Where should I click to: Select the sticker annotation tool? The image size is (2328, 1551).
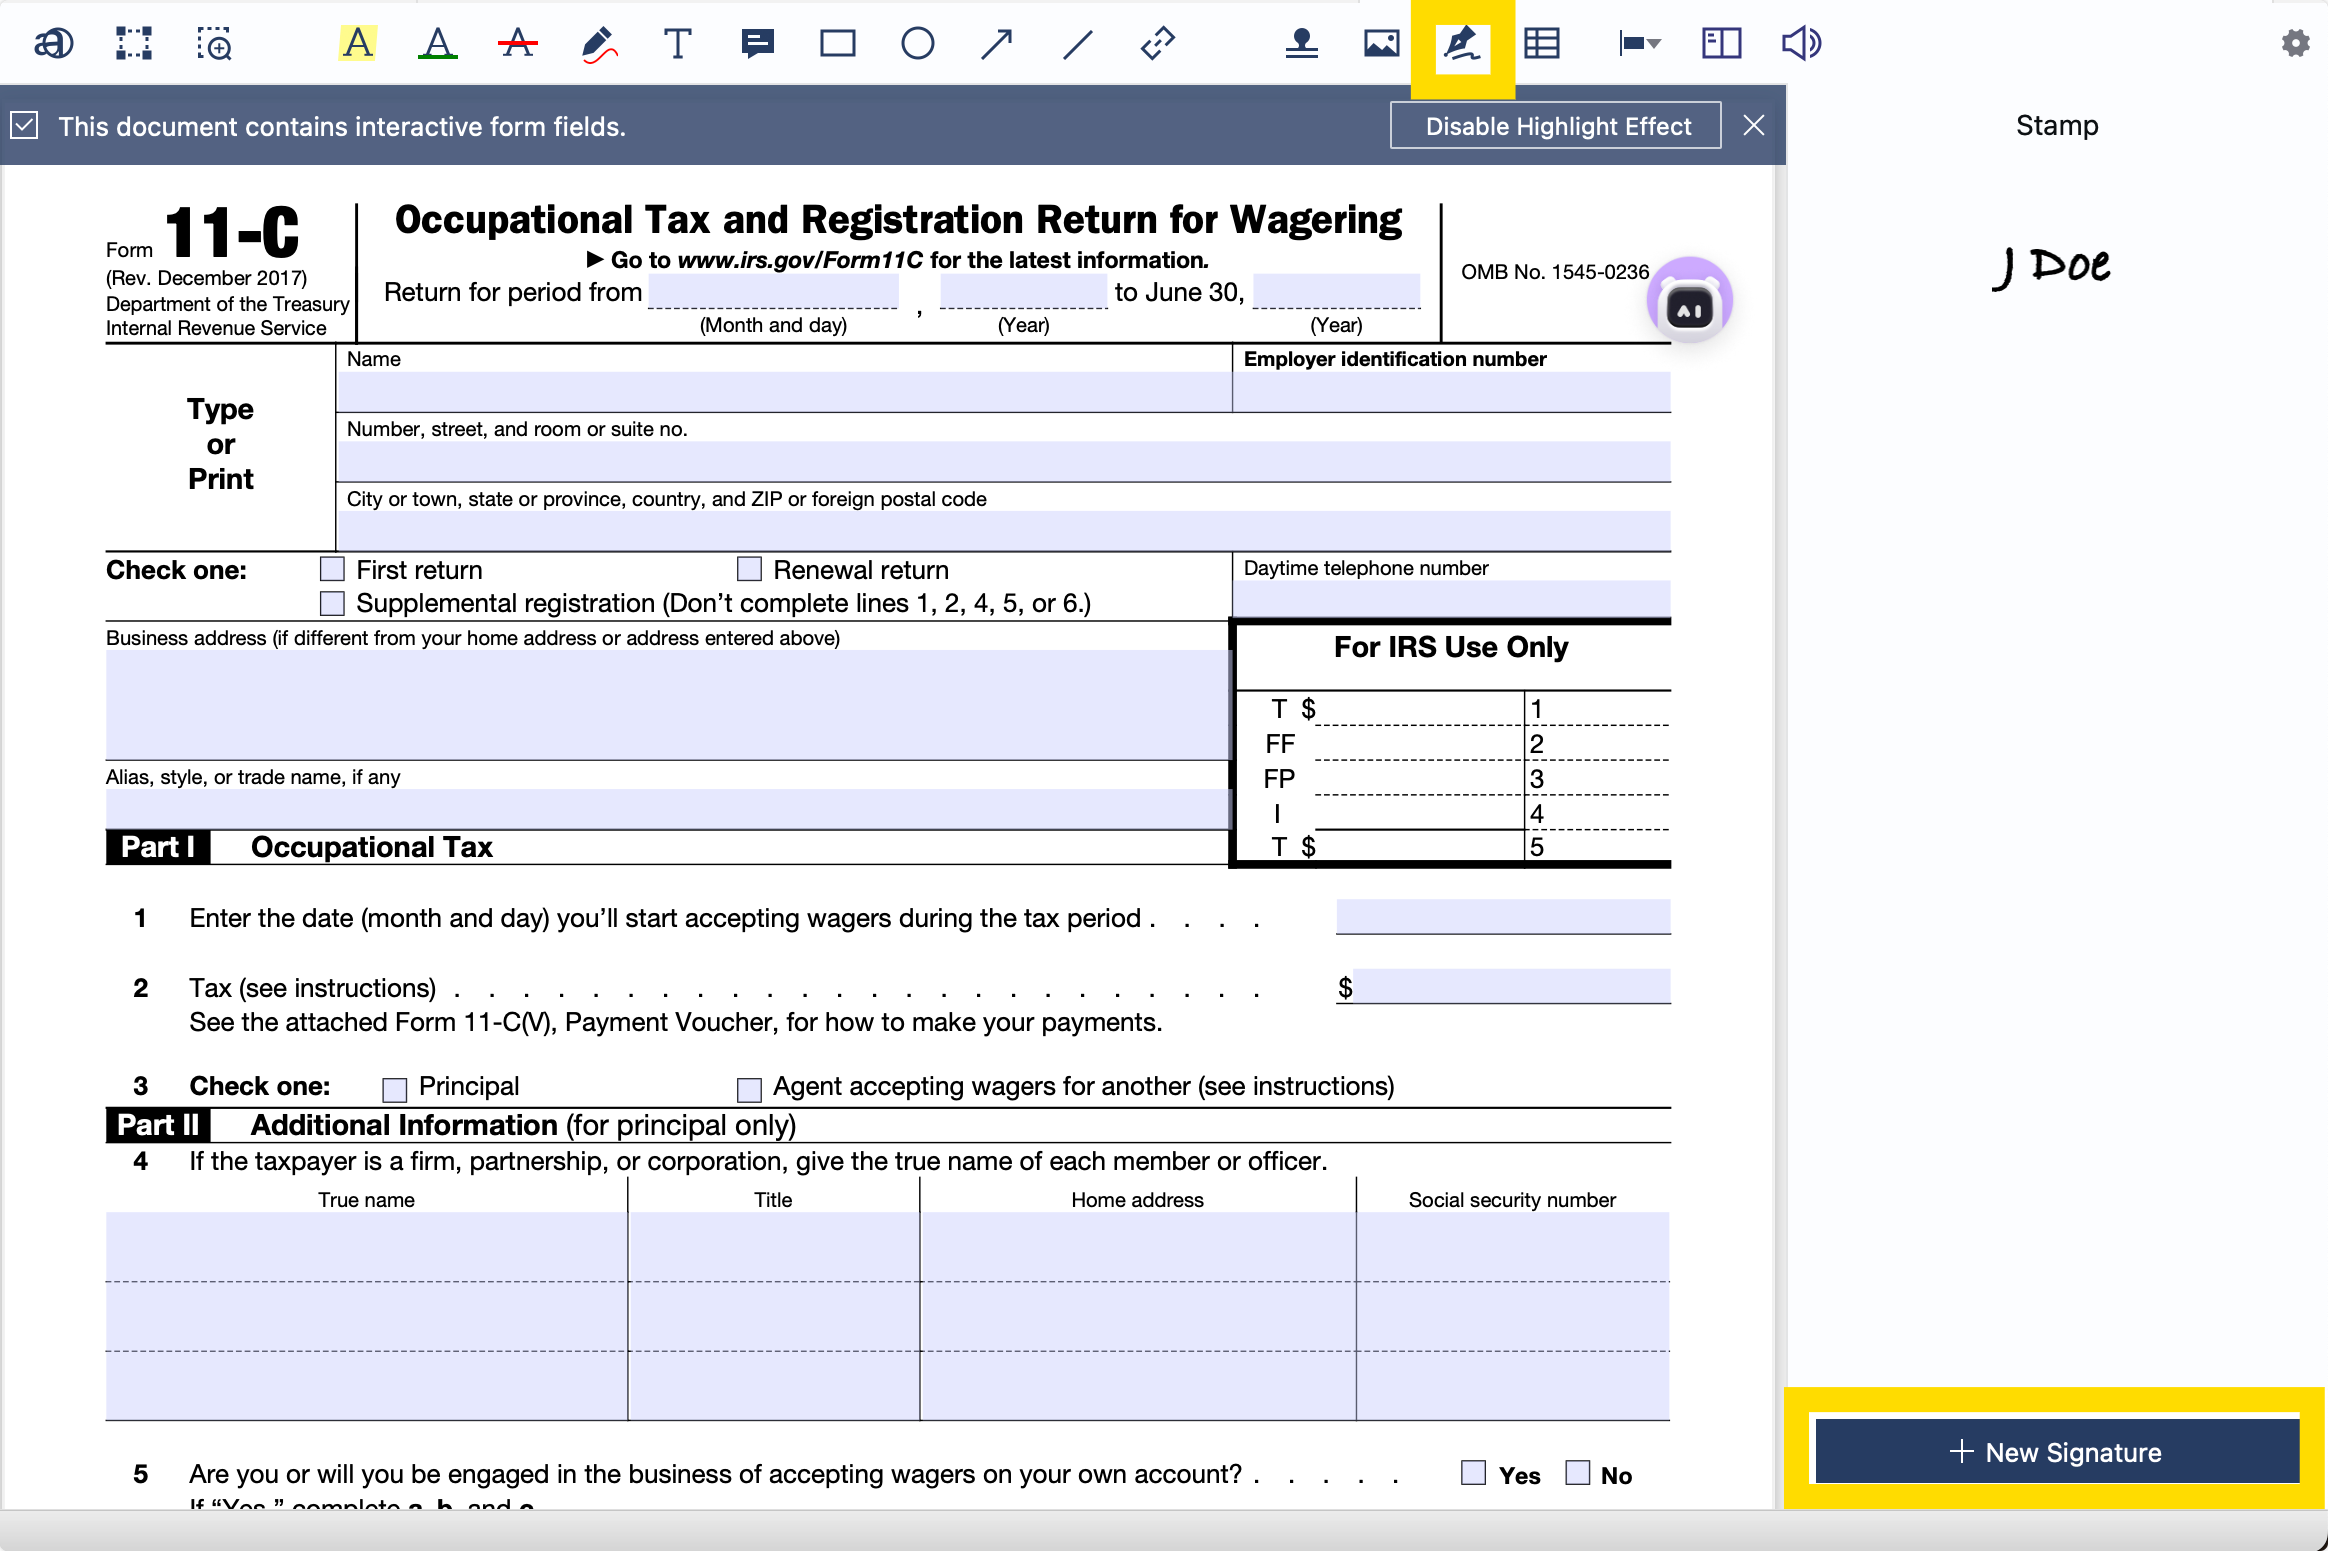[54, 43]
